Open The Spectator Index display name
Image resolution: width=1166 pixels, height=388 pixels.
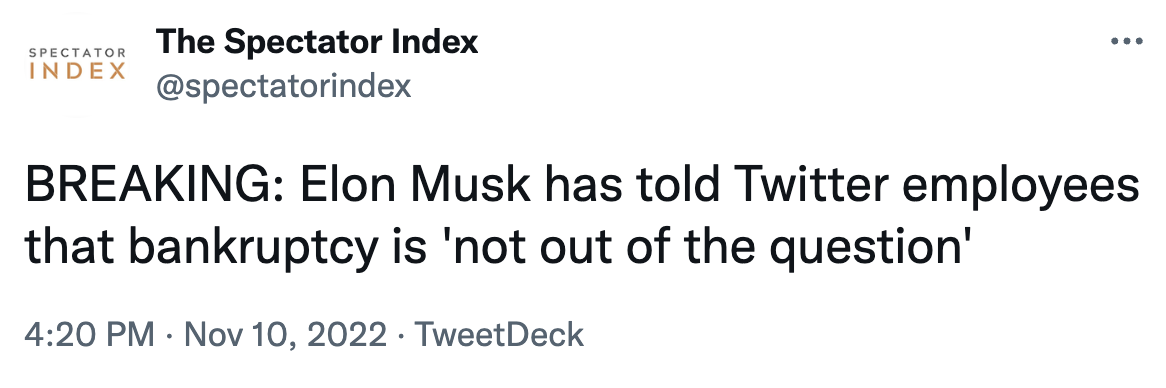pyautogui.click(x=317, y=42)
